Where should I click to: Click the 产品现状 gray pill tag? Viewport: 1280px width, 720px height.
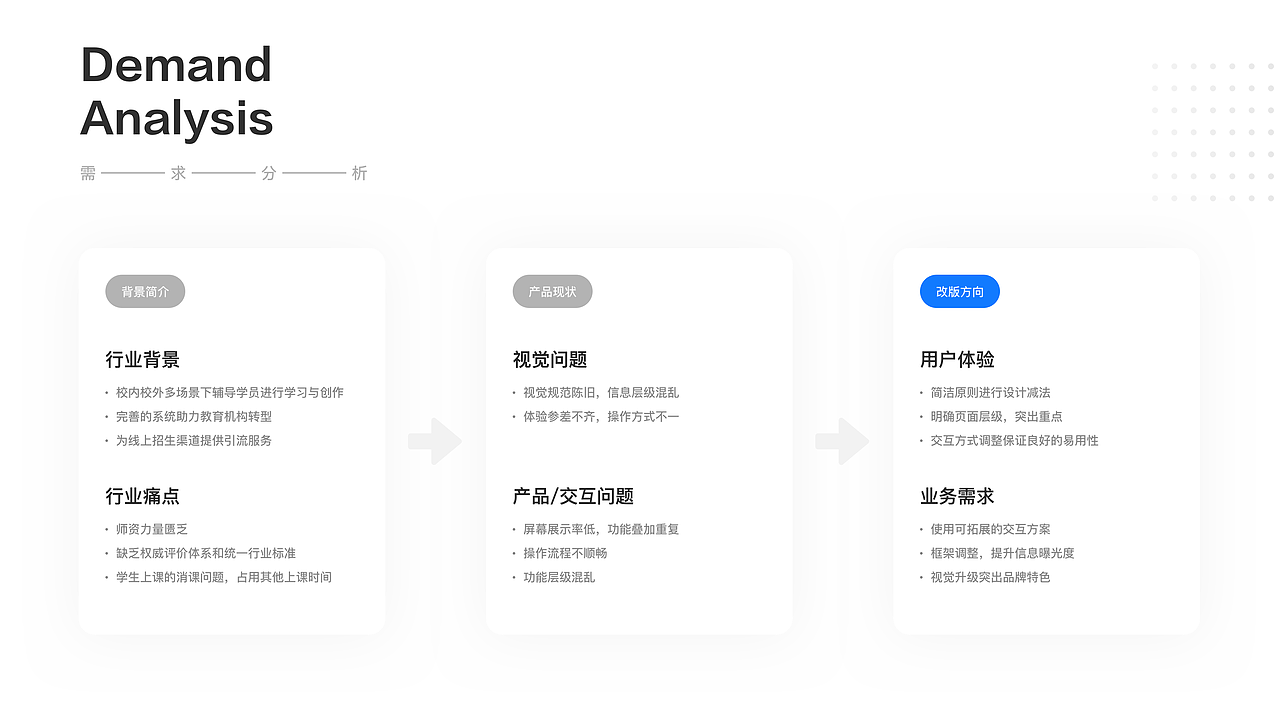(552, 292)
